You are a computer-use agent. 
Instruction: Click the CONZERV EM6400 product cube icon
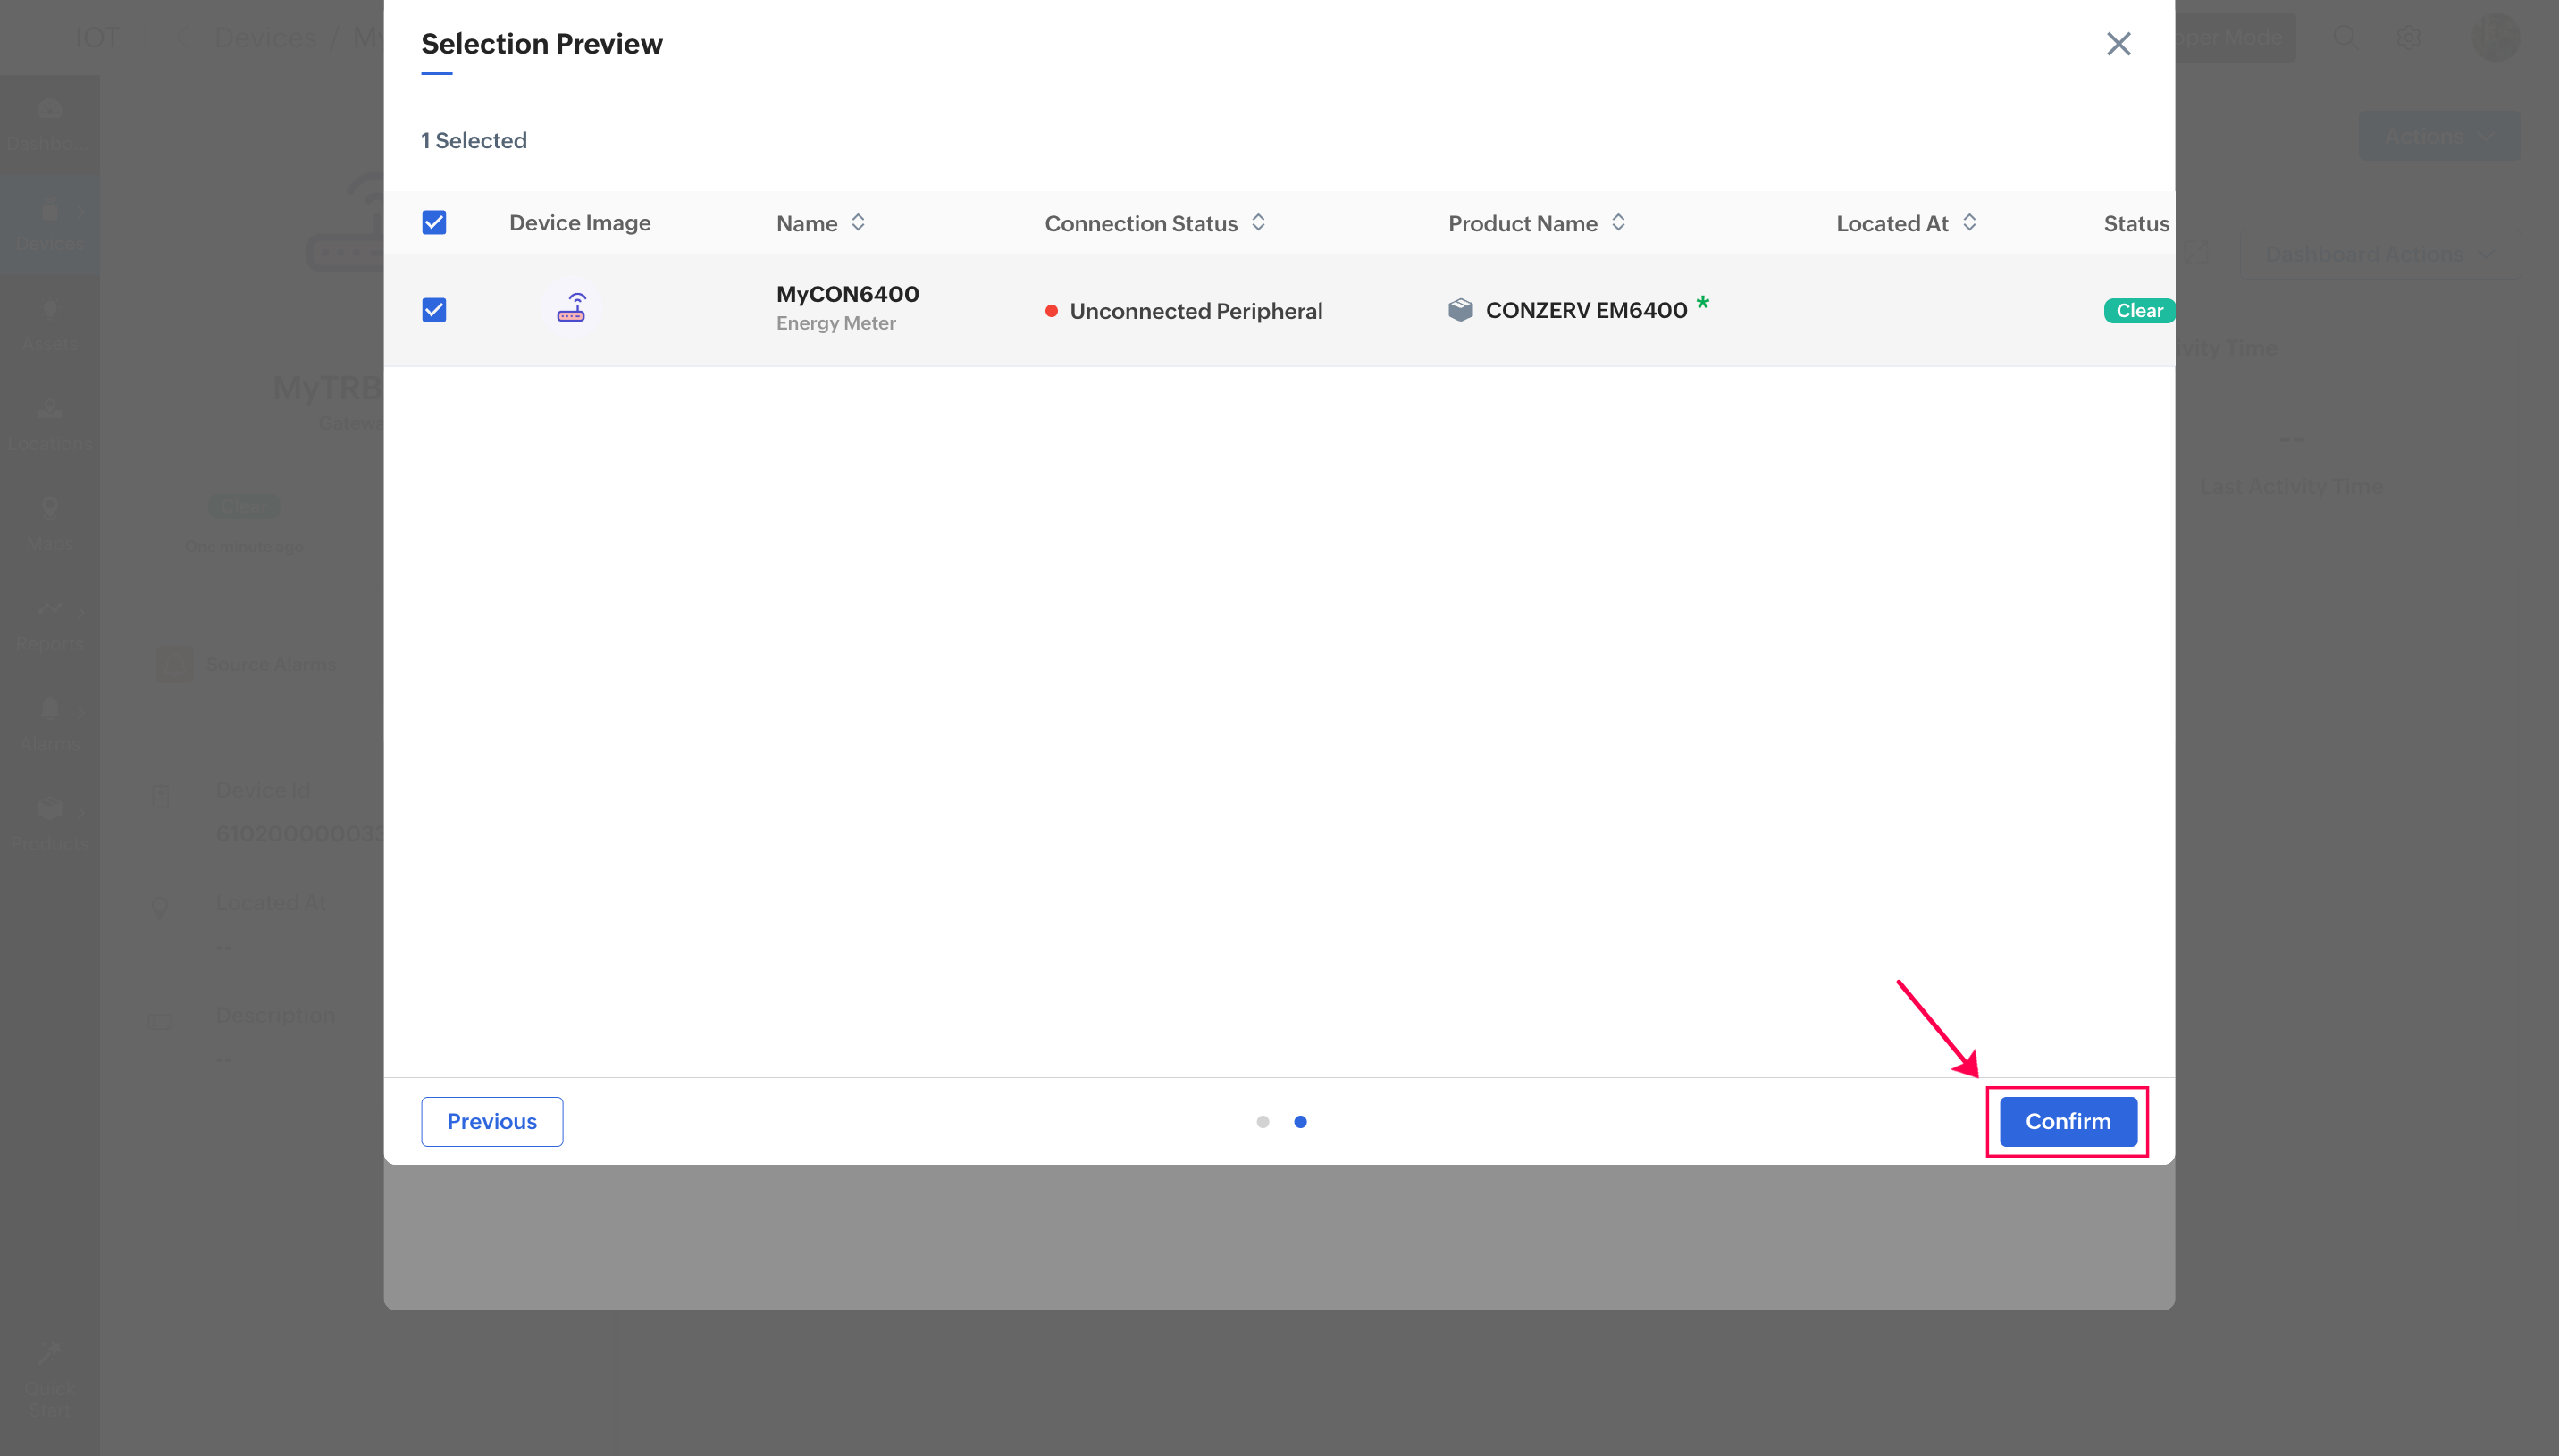coord(1460,310)
